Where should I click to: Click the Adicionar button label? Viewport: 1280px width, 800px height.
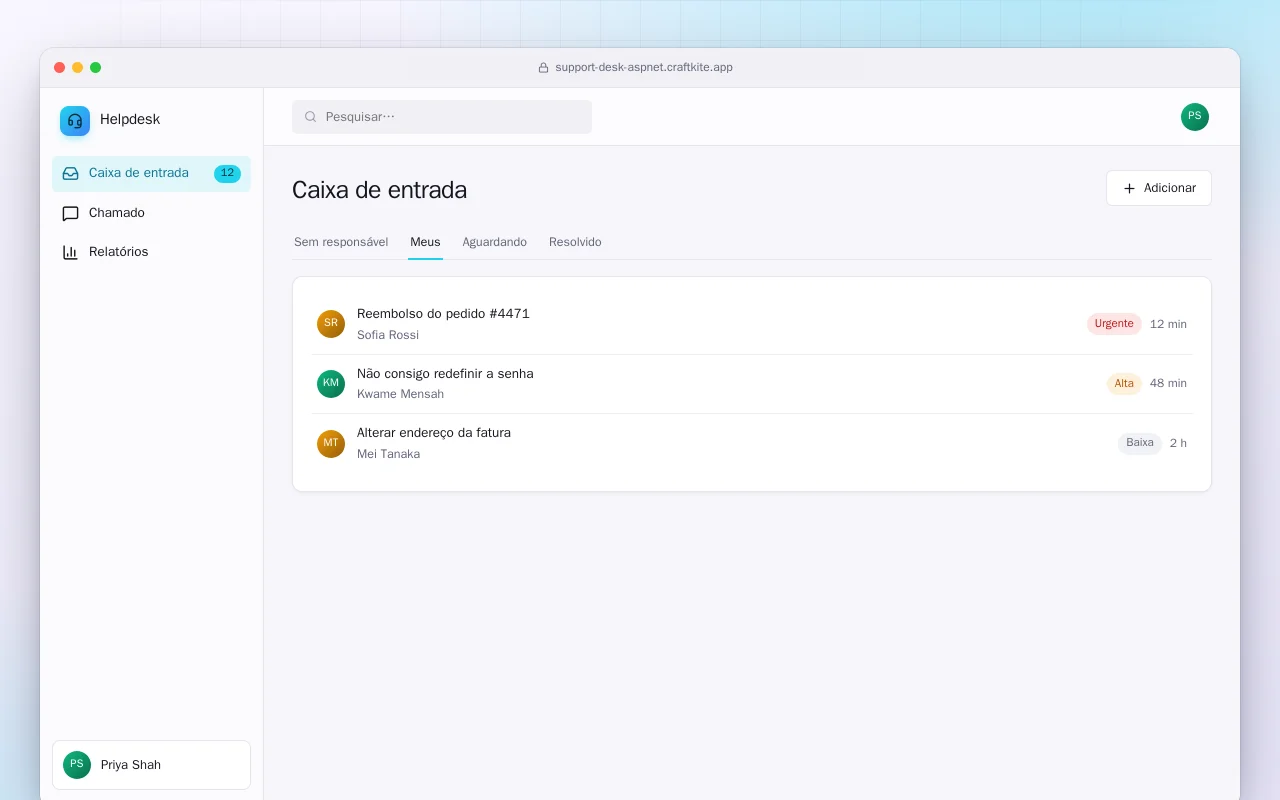(1170, 188)
